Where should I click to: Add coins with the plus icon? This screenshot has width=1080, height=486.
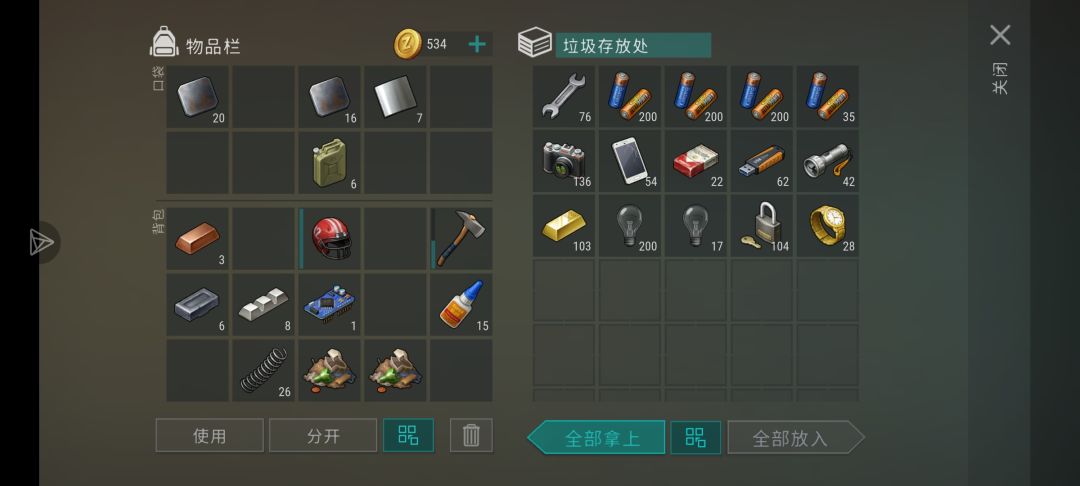click(x=477, y=45)
